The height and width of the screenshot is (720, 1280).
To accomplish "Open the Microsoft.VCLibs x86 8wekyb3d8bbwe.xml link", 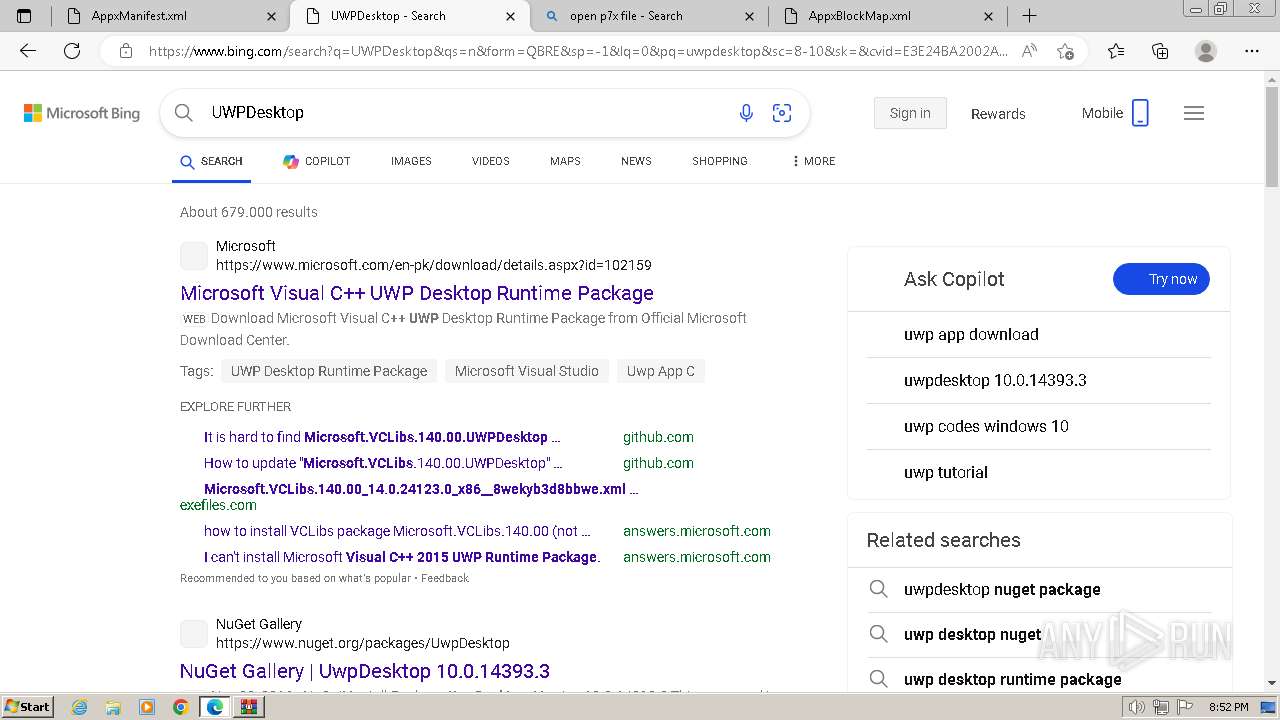I will (421, 489).
